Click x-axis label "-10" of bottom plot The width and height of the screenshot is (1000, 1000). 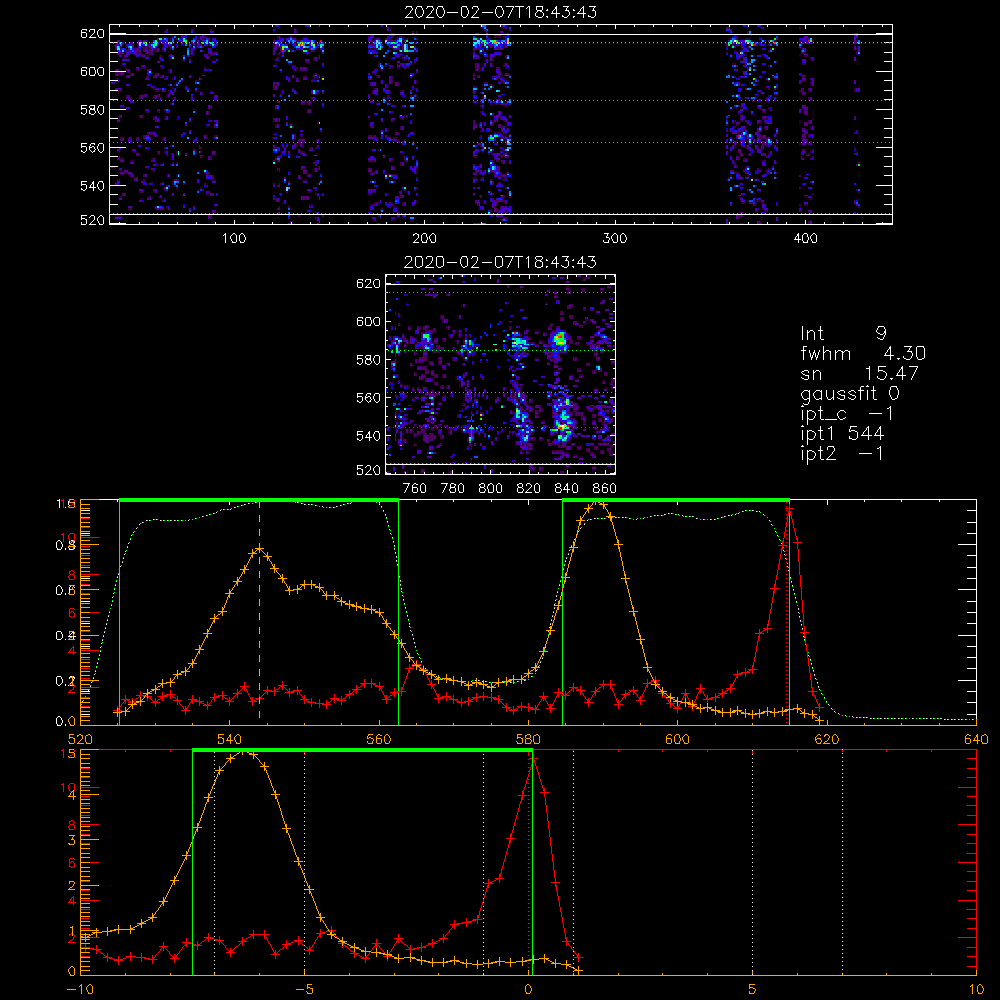tap(80, 989)
